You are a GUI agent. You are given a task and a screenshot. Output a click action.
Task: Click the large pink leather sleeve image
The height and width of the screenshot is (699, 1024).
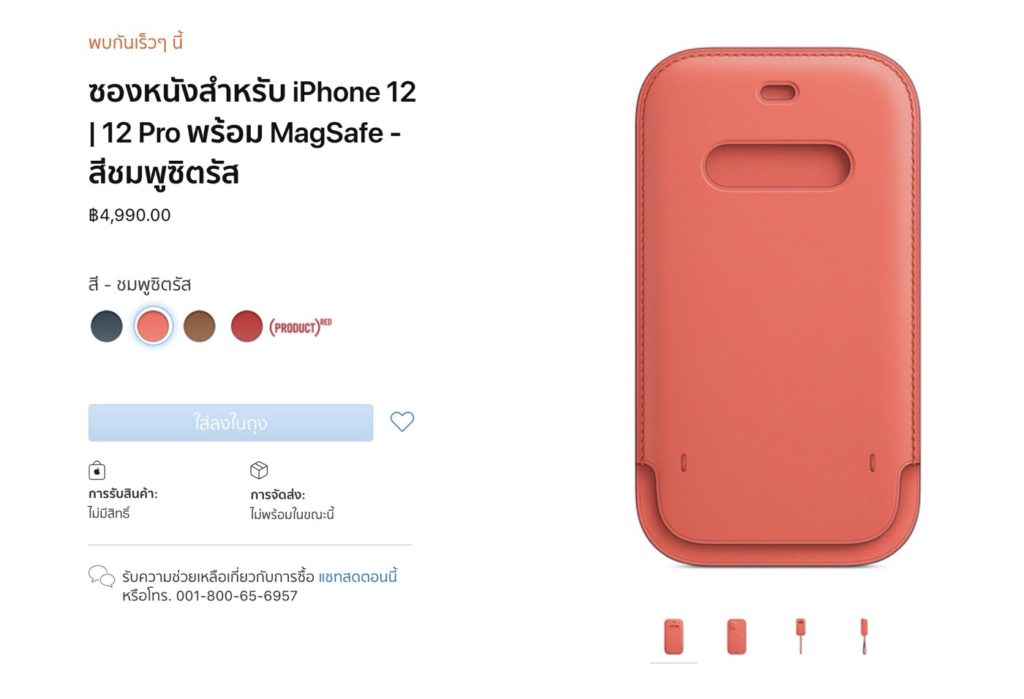point(778,306)
